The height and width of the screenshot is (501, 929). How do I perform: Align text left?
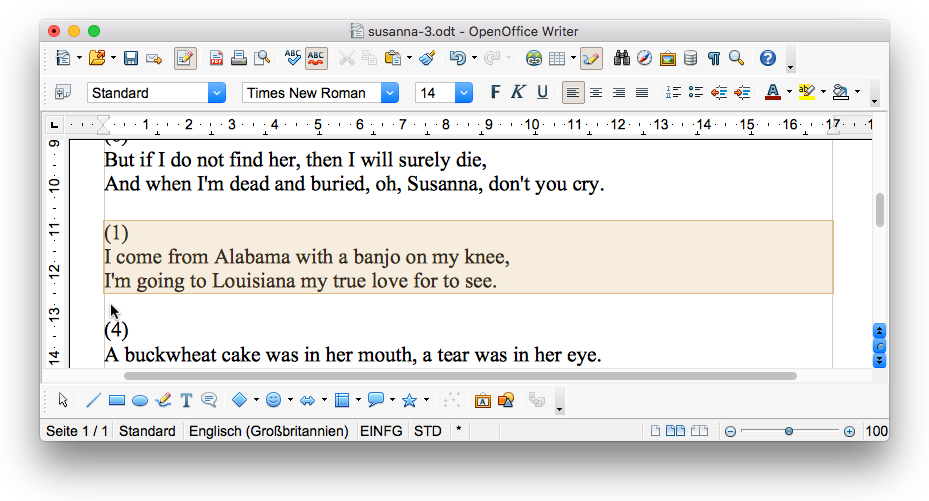572,92
